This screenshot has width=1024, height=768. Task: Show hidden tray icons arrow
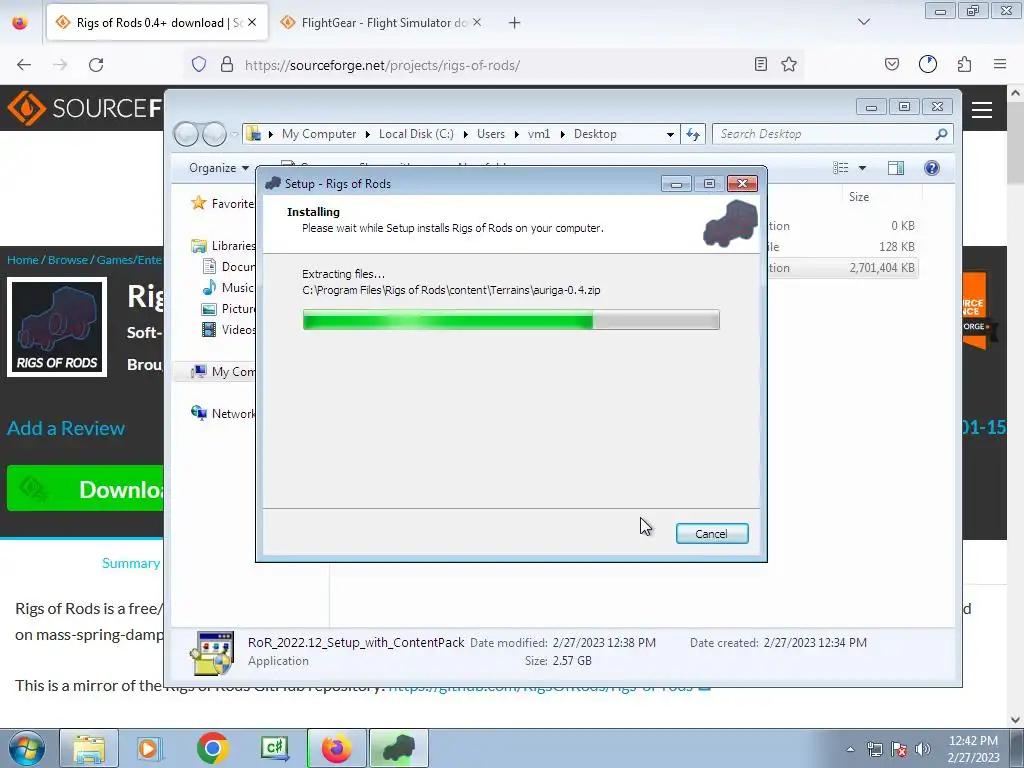pos(850,749)
